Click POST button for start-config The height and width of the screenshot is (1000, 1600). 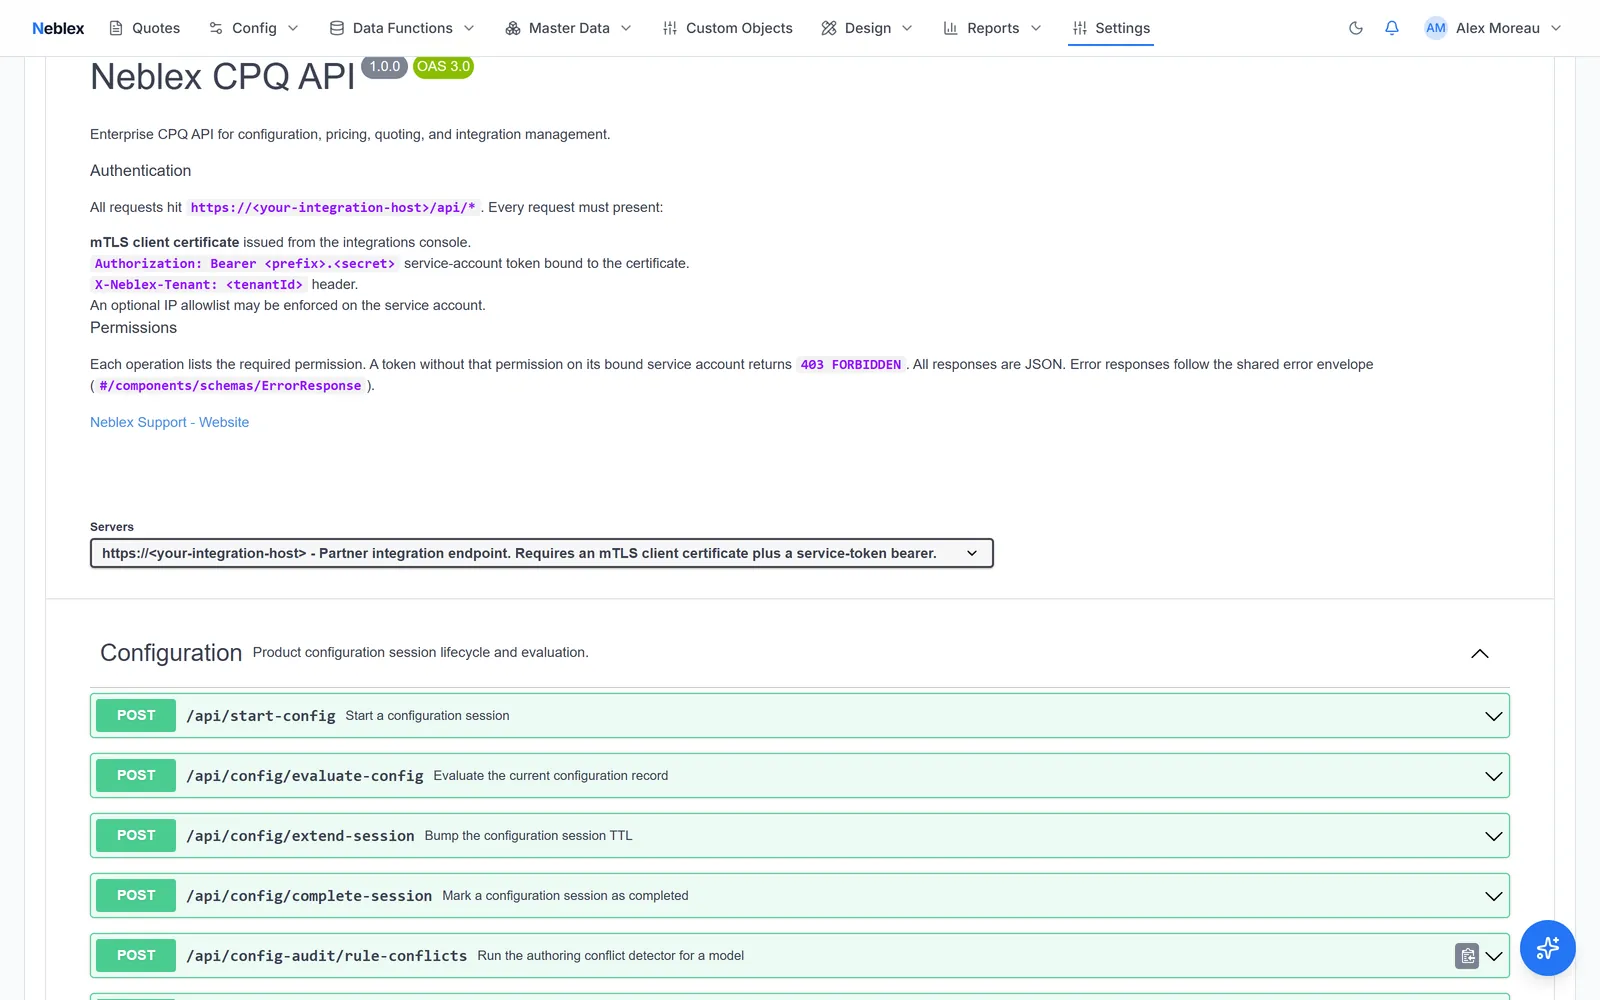136,716
